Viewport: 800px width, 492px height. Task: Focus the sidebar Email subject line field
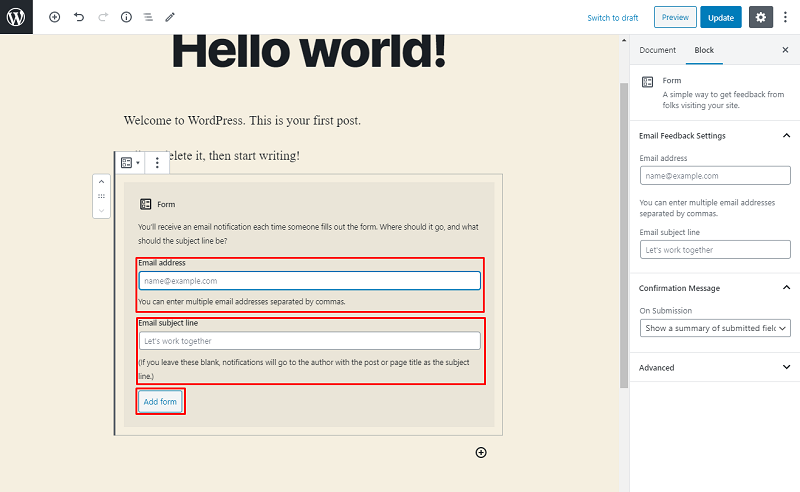715,250
